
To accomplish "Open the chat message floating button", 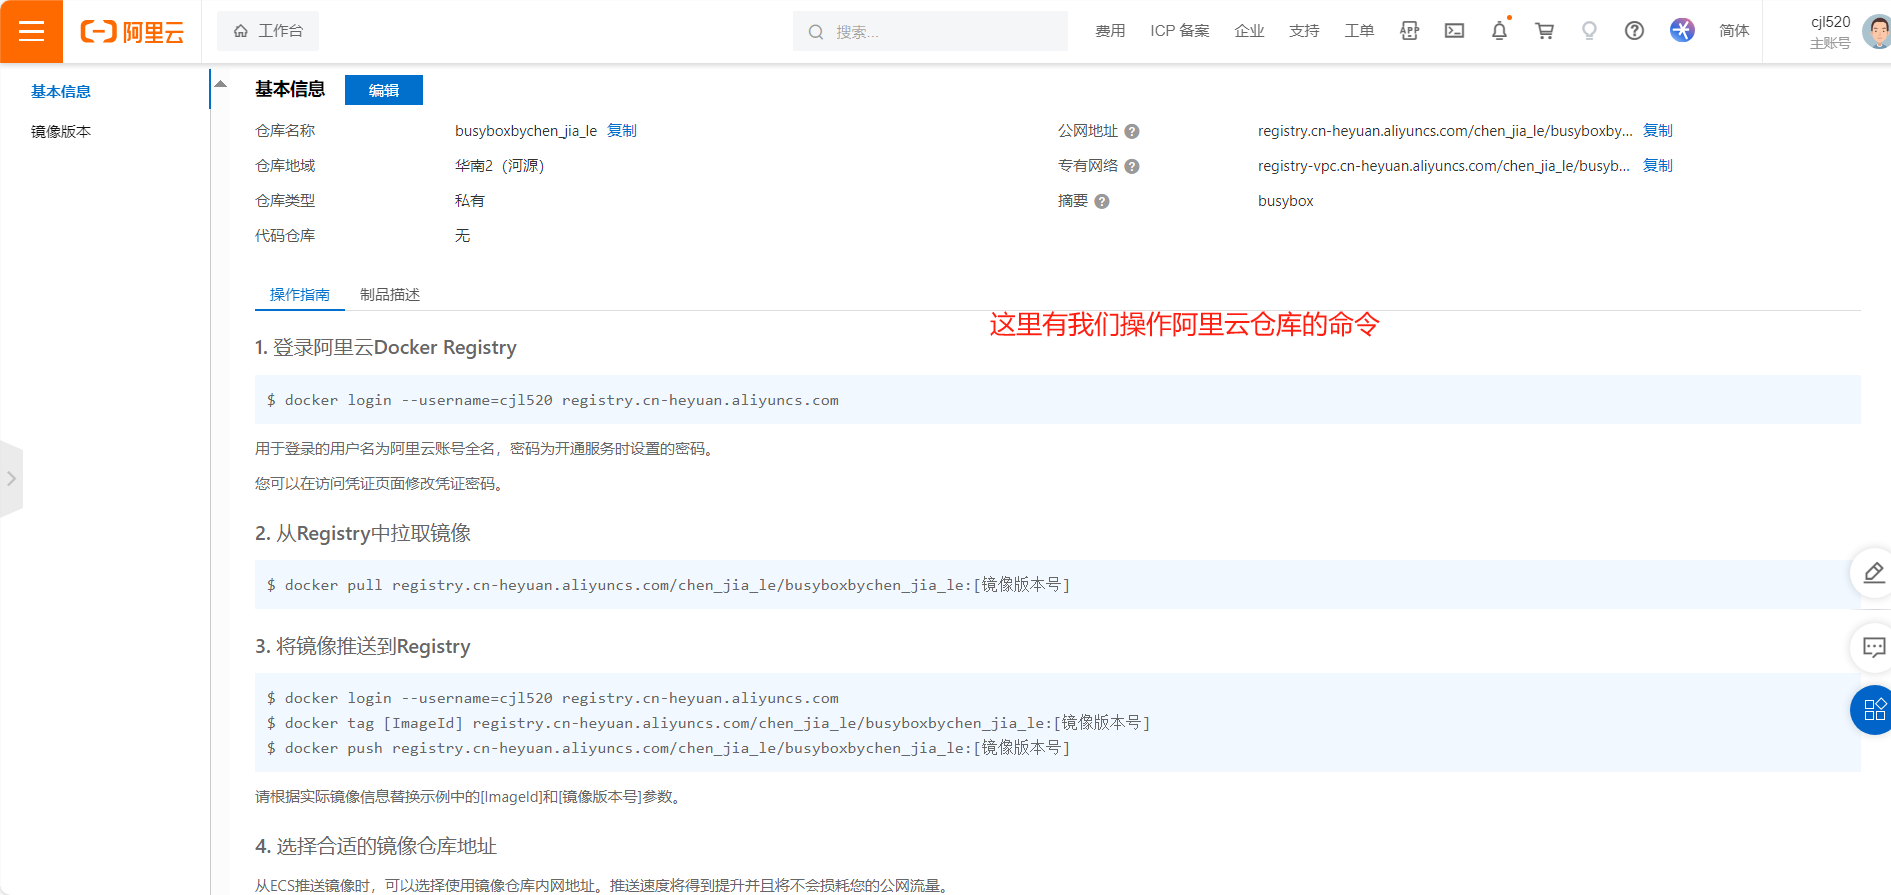I will 1872,647.
